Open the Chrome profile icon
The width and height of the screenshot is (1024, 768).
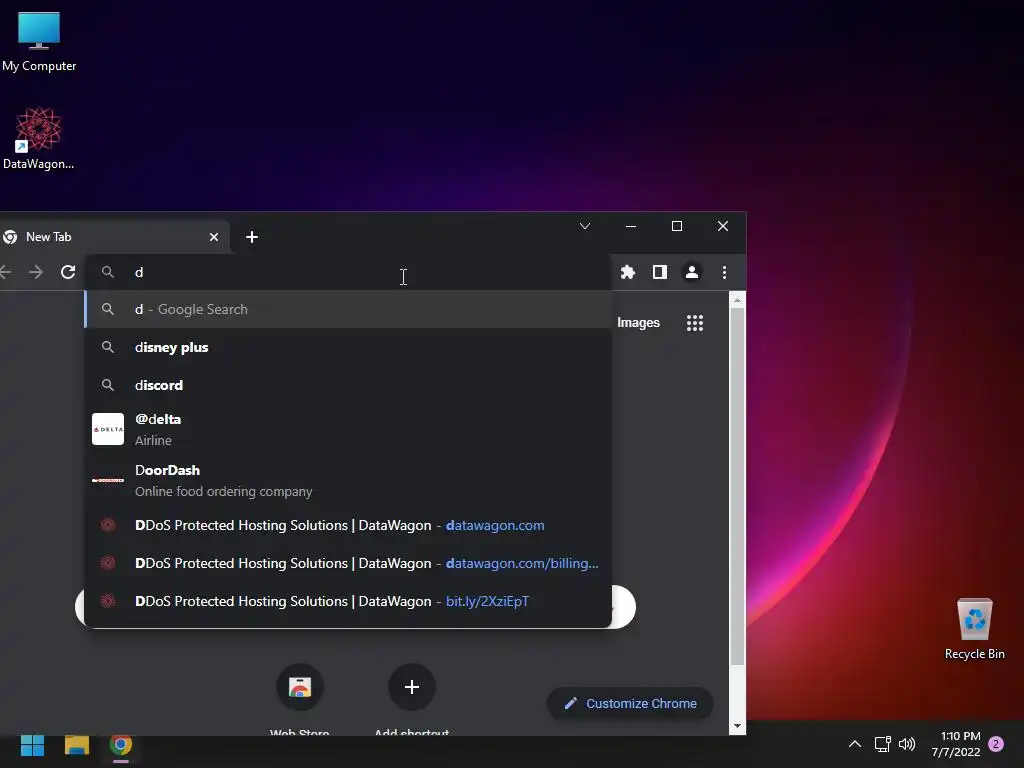(692, 272)
